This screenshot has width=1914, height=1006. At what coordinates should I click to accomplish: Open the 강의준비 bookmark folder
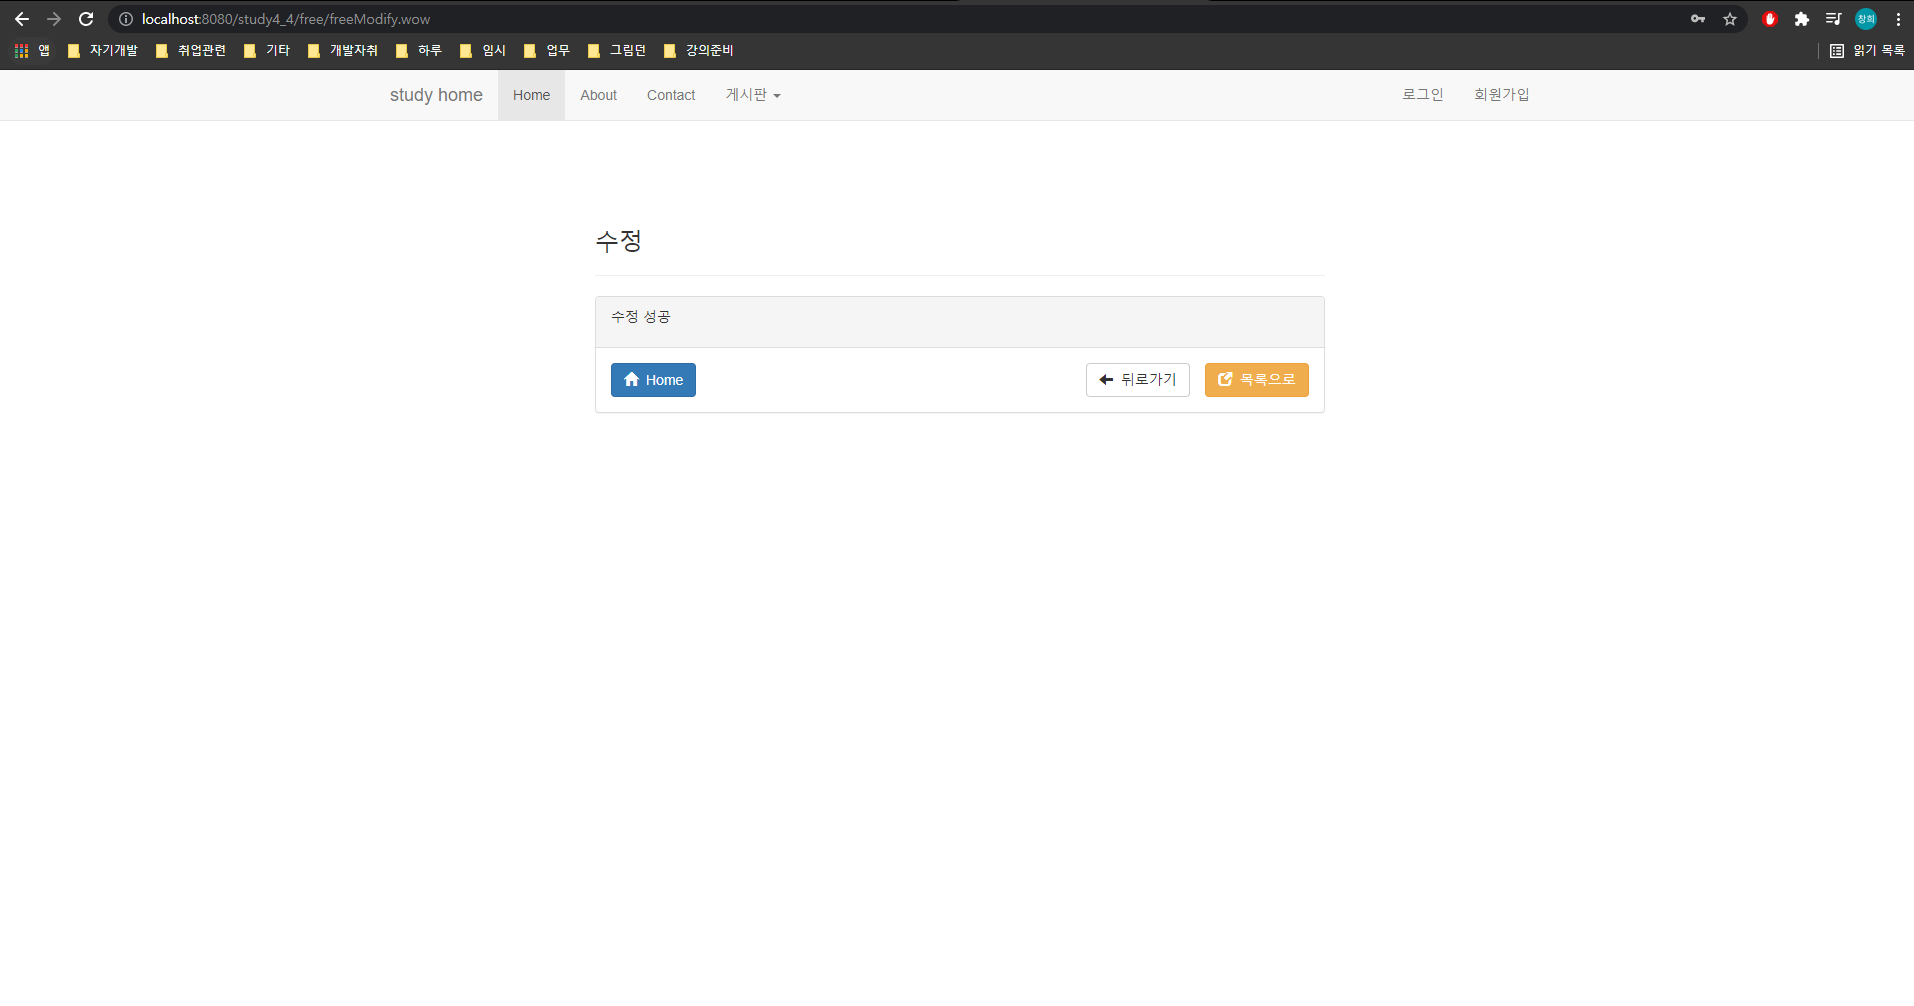click(699, 50)
